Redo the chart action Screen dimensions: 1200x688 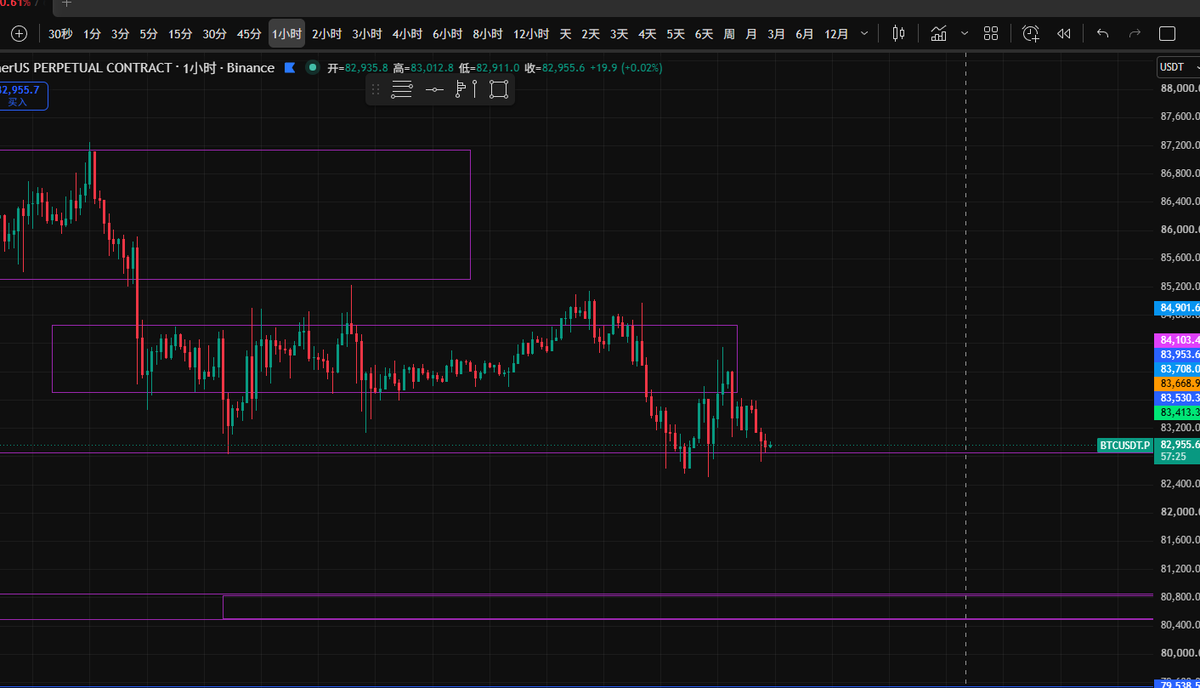(1134, 34)
